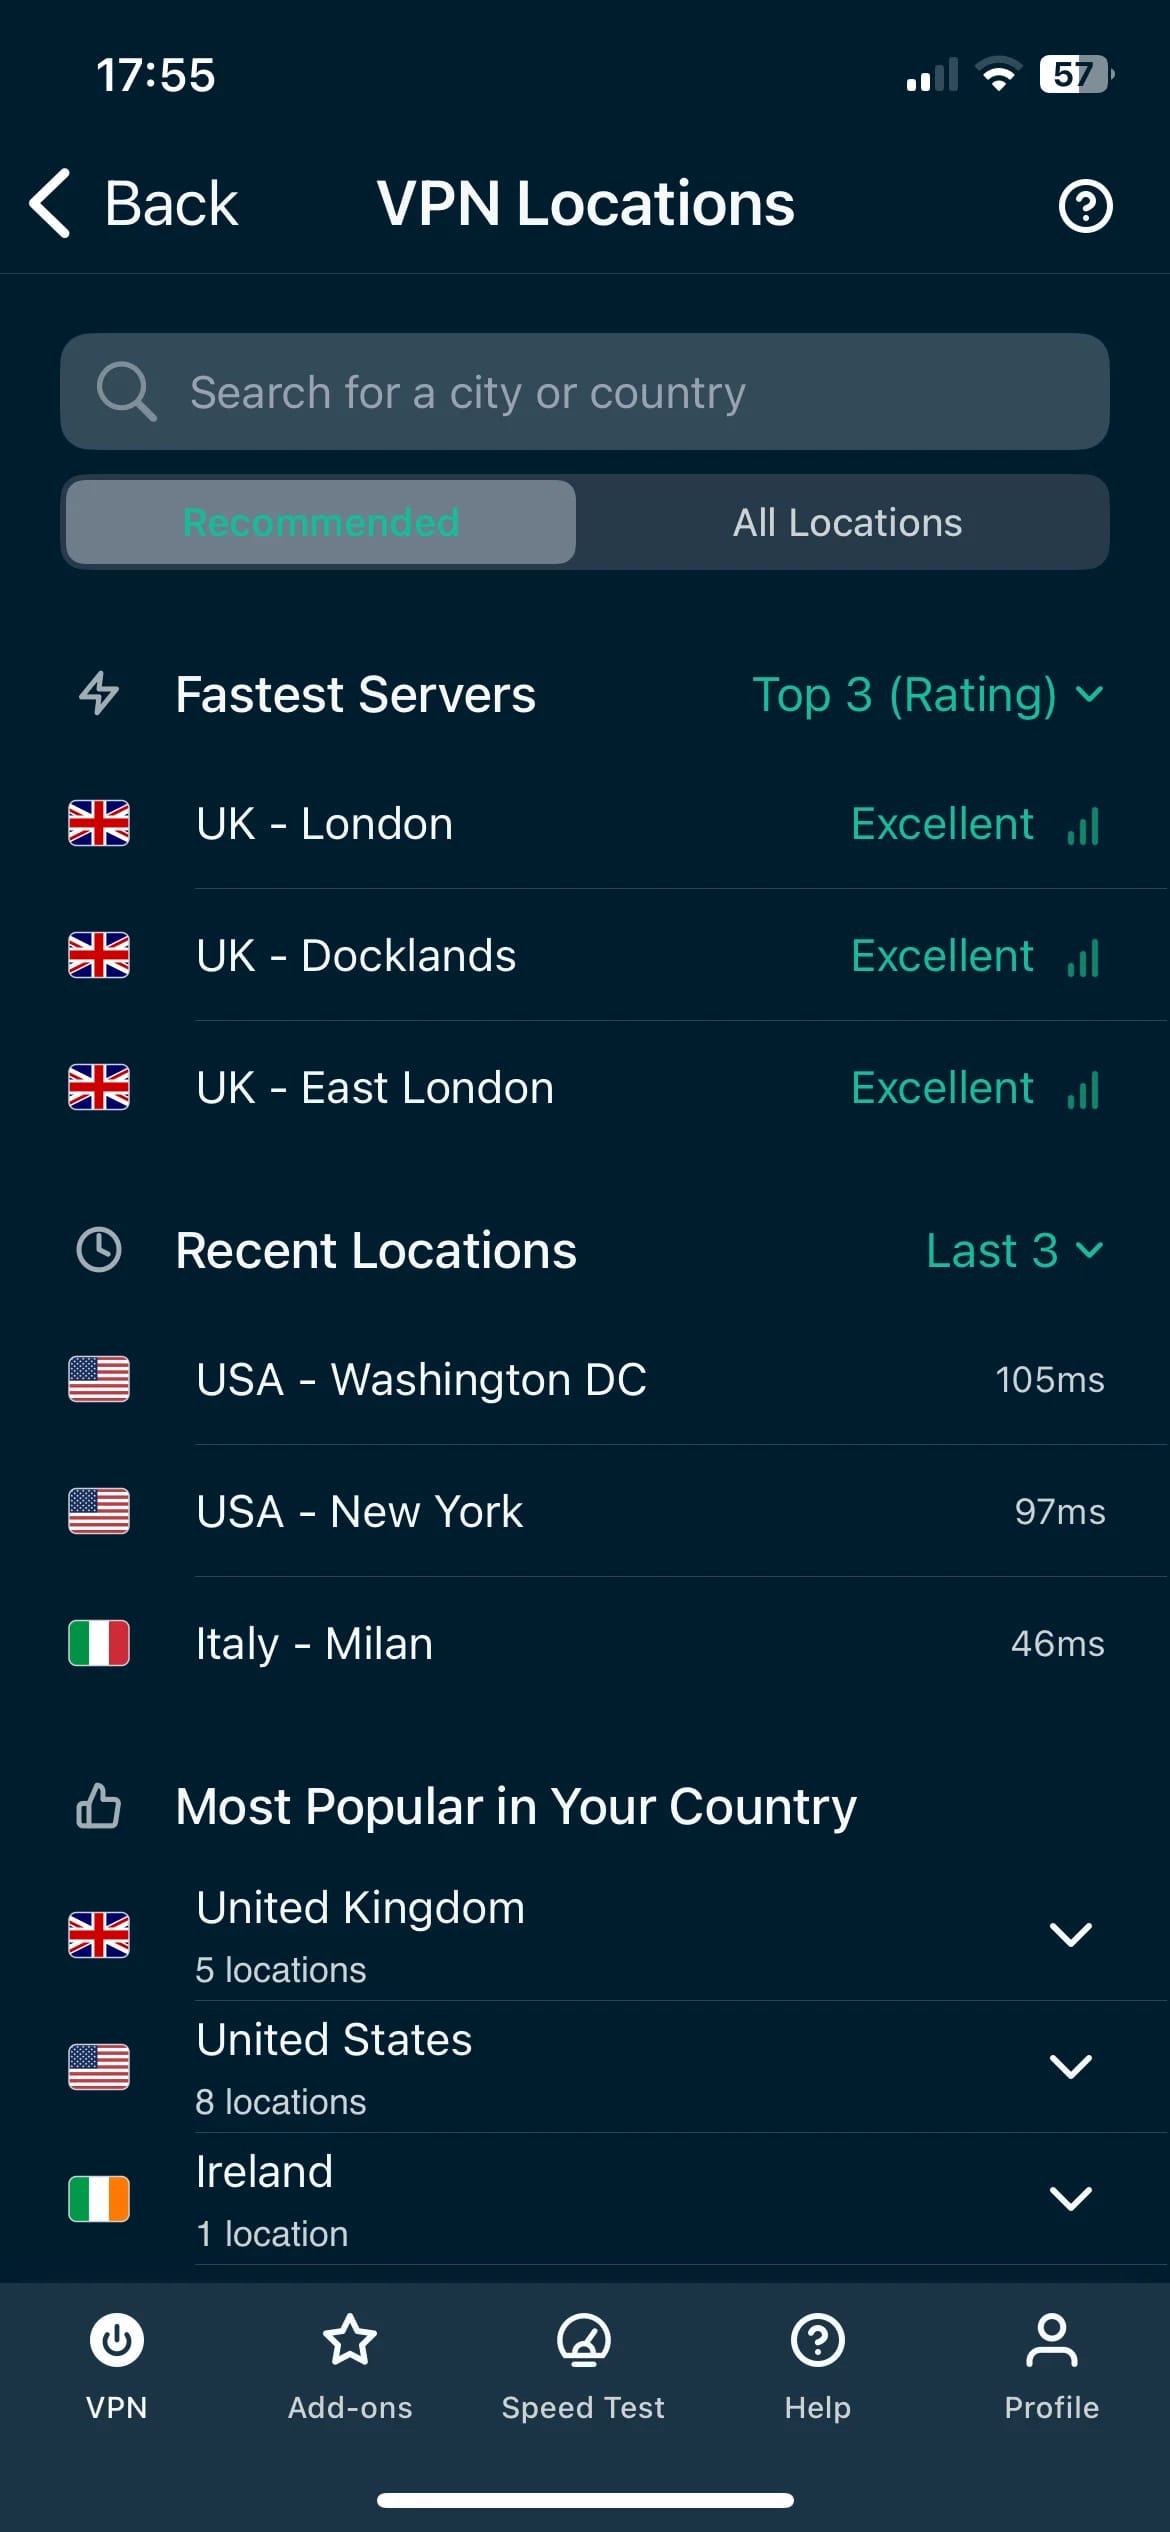Open the Profile person icon
Screen dimensions: 1170x2532
(x=1051, y=2341)
